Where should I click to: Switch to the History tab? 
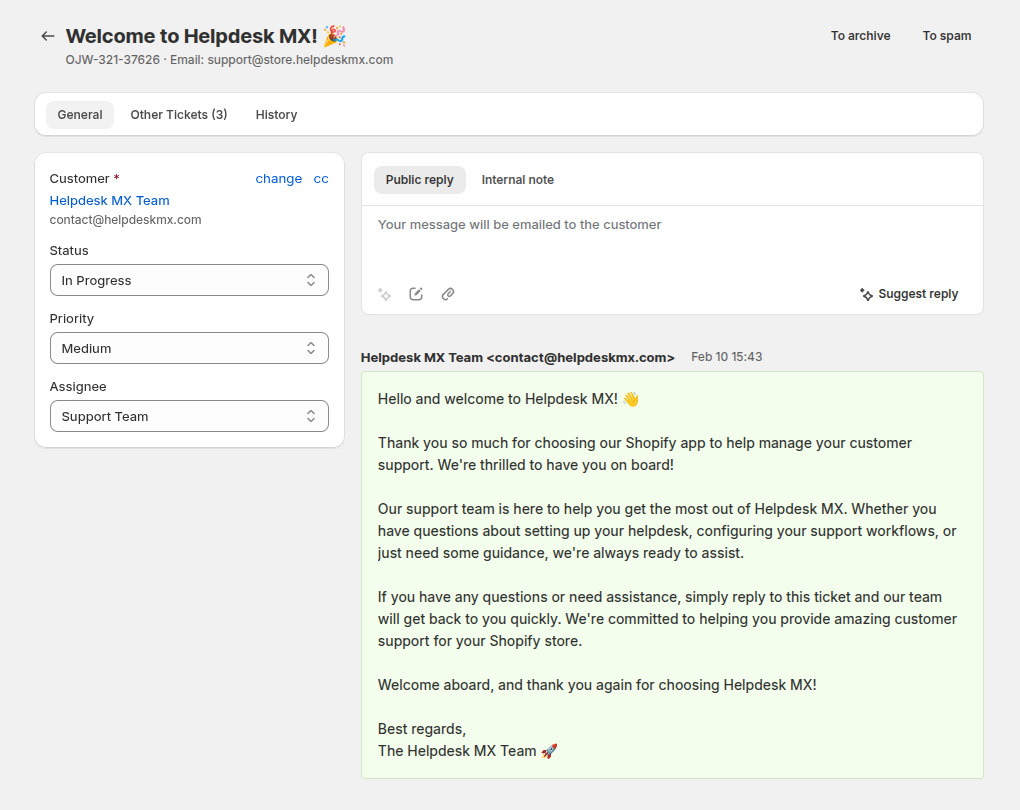(x=276, y=115)
